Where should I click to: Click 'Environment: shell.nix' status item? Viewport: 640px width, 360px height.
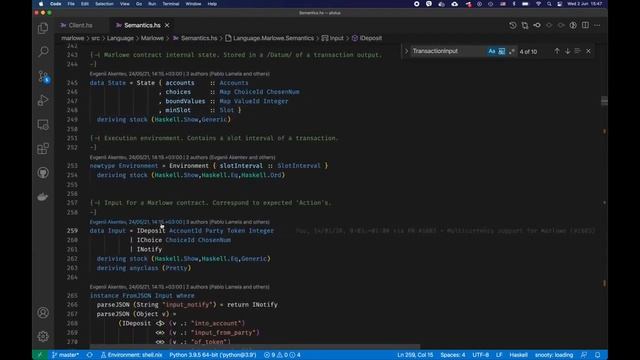click(x=131, y=355)
